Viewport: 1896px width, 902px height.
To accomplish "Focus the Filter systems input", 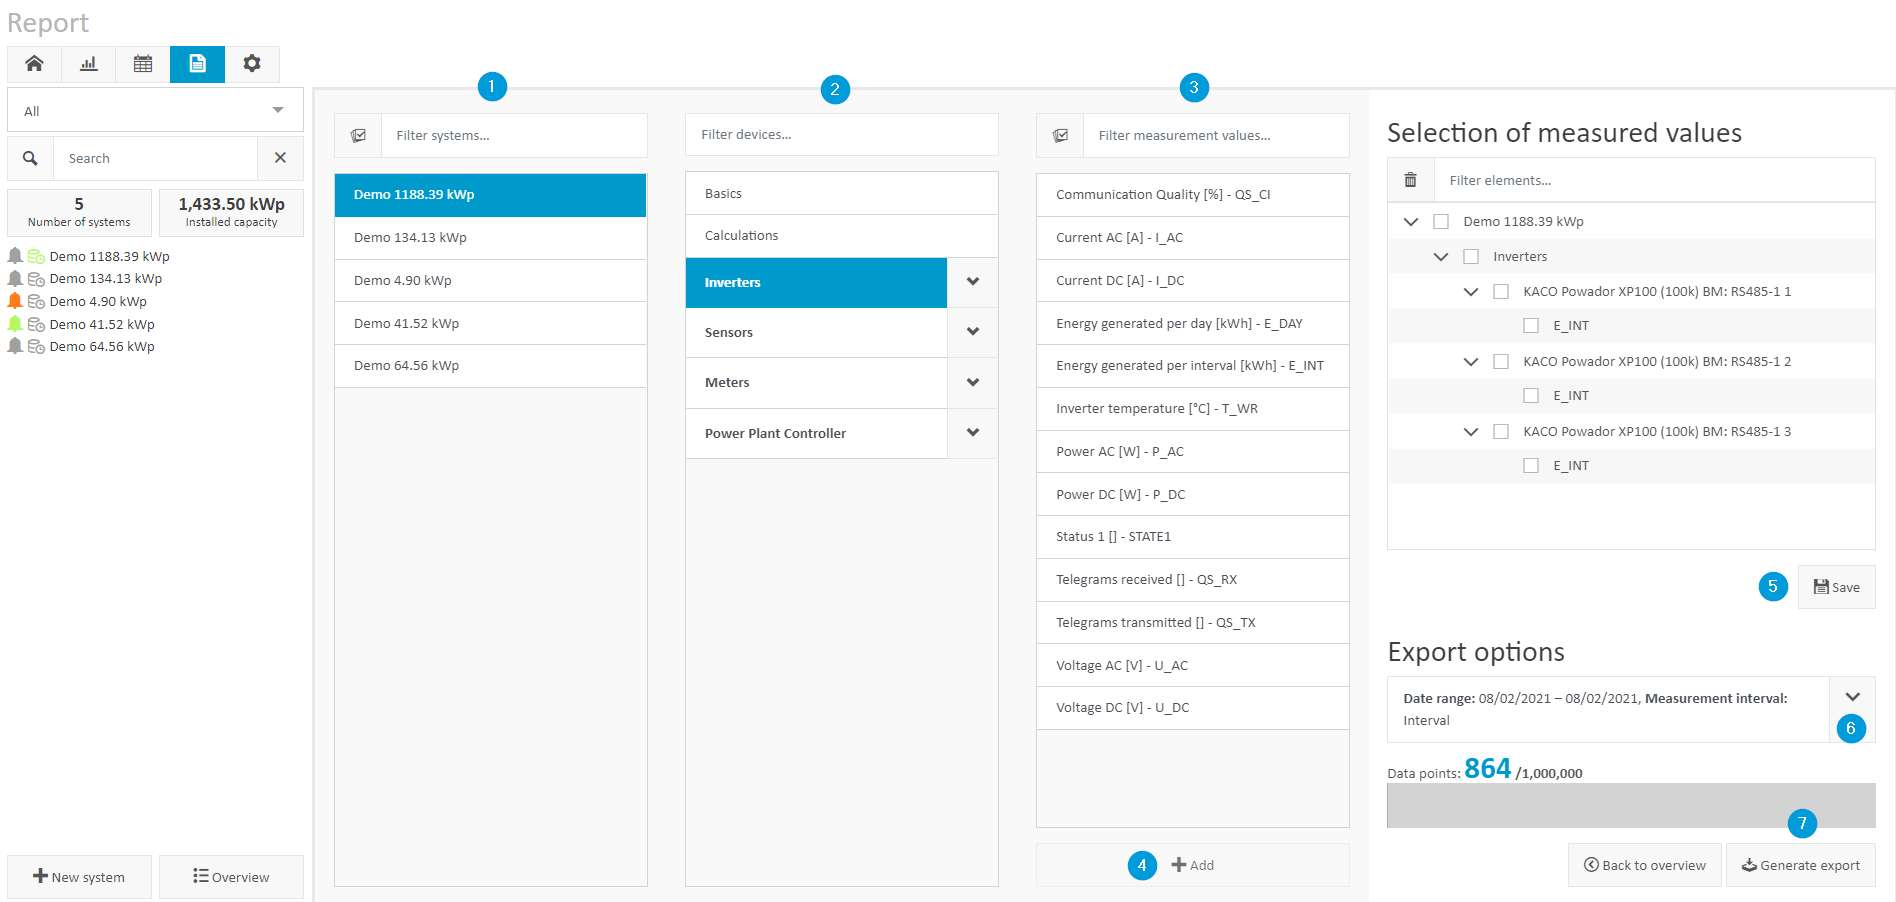I will 514,135.
